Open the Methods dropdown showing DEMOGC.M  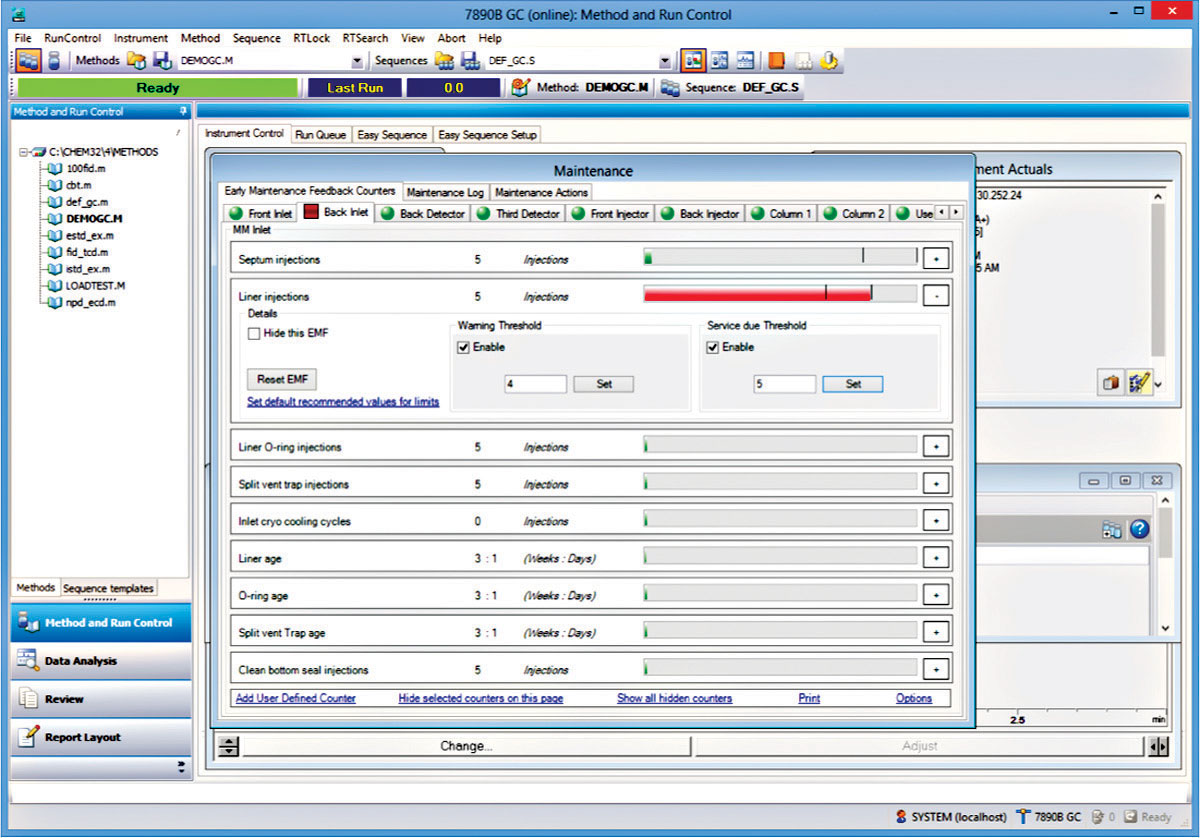point(358,61)
